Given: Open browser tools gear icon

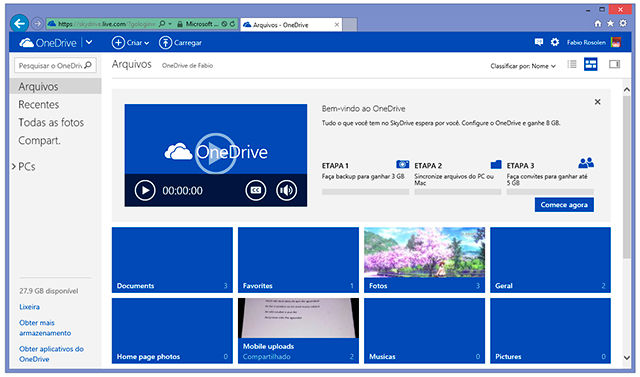Looking at the screenshot, I should (623, 24).
